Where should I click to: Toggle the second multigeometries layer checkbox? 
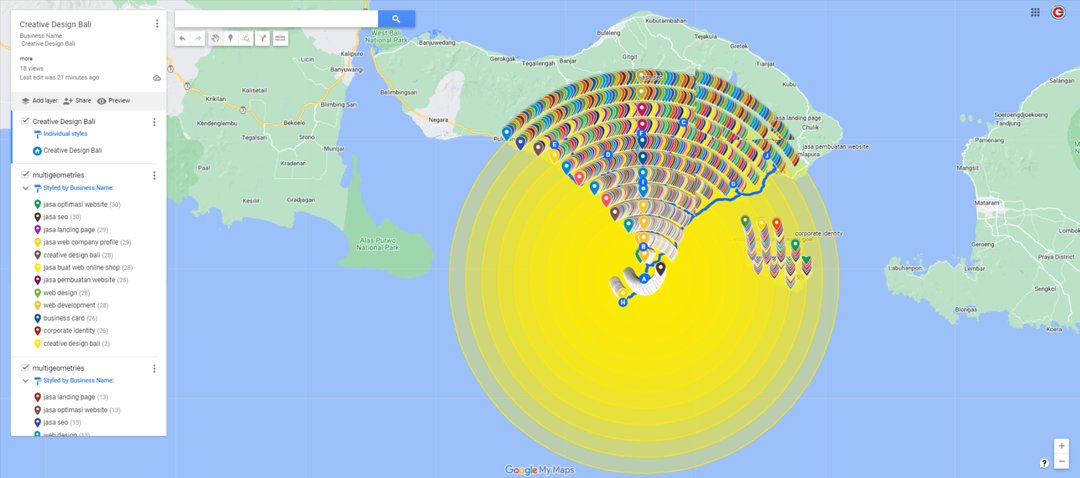tap(25, 368)
